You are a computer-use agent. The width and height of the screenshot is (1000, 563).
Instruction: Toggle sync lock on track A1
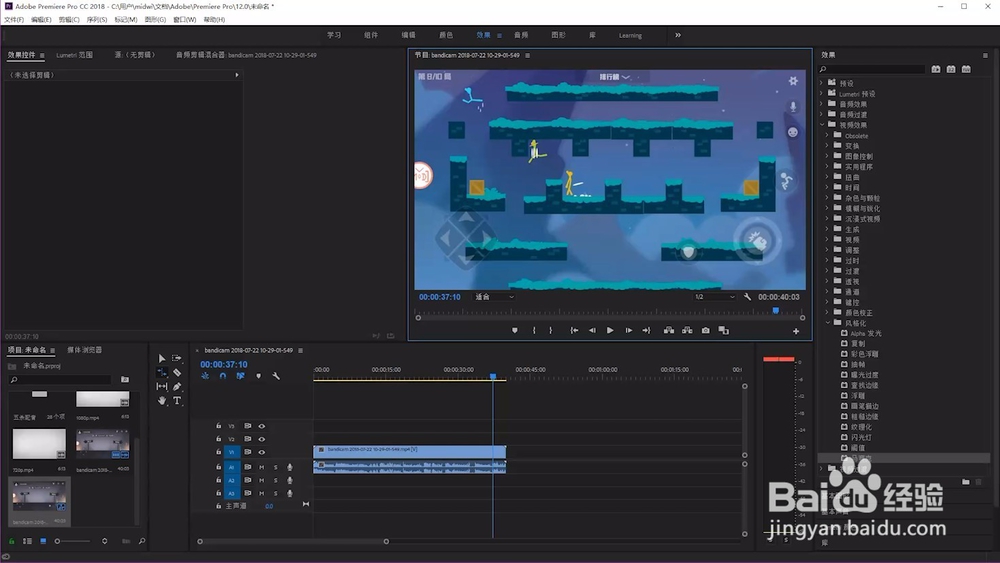point(247,467)
